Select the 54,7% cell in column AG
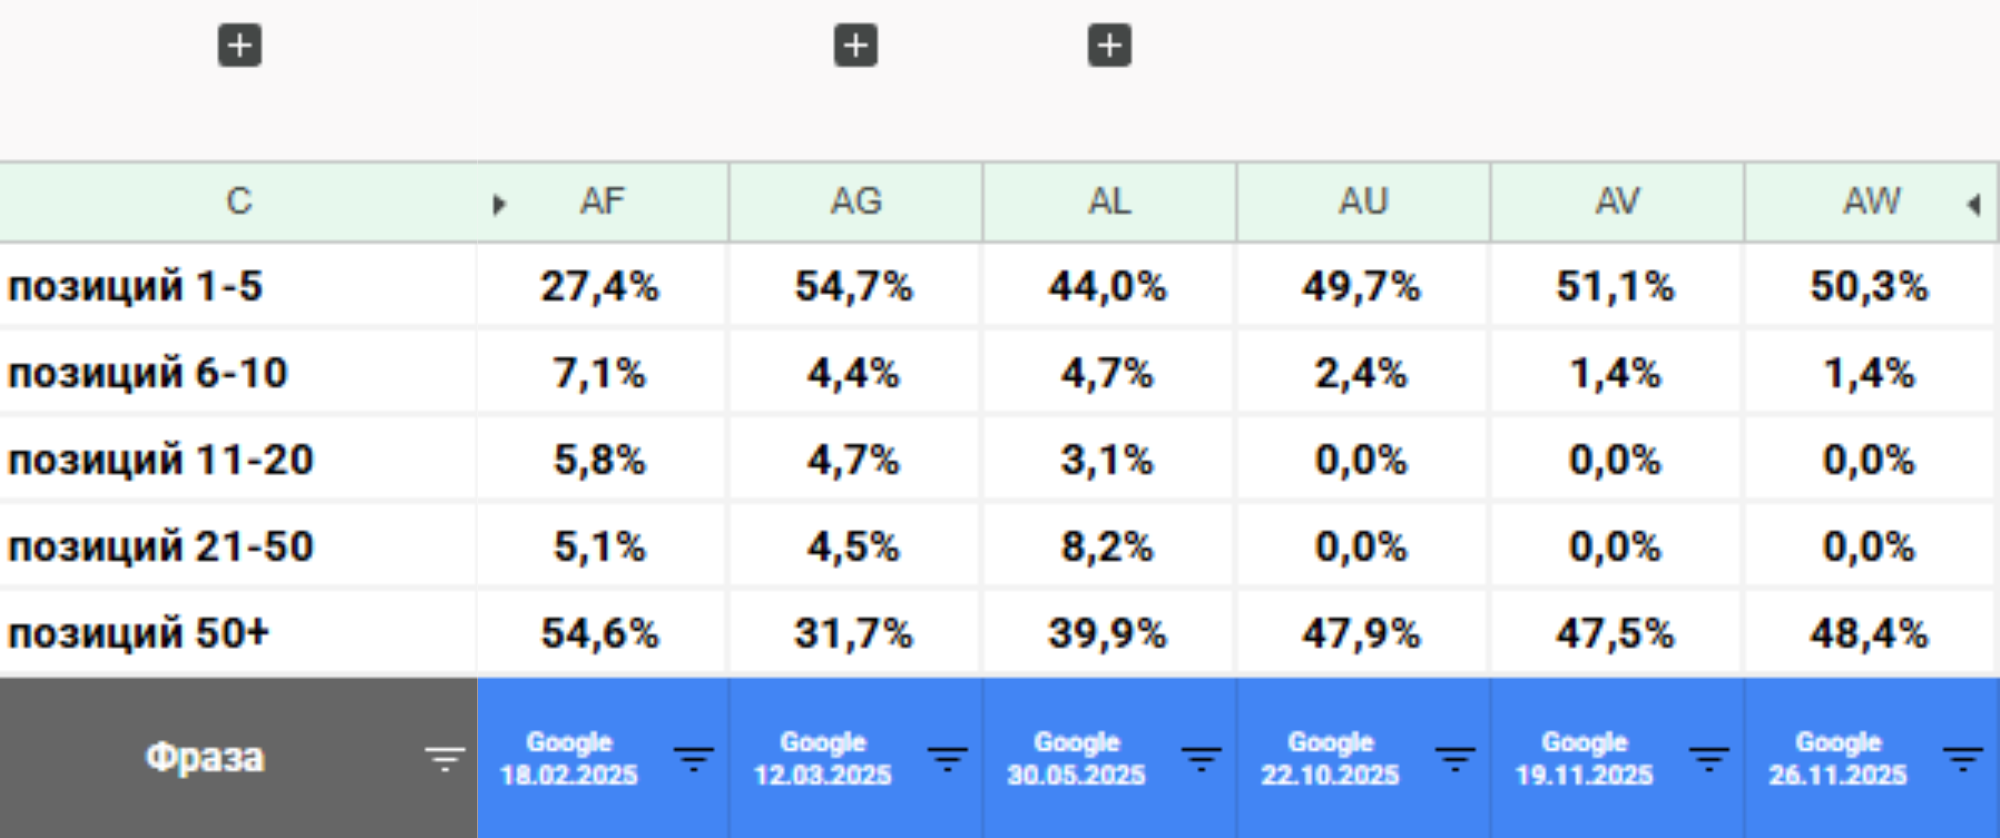 pyautogui.click(x=854, y=287)
